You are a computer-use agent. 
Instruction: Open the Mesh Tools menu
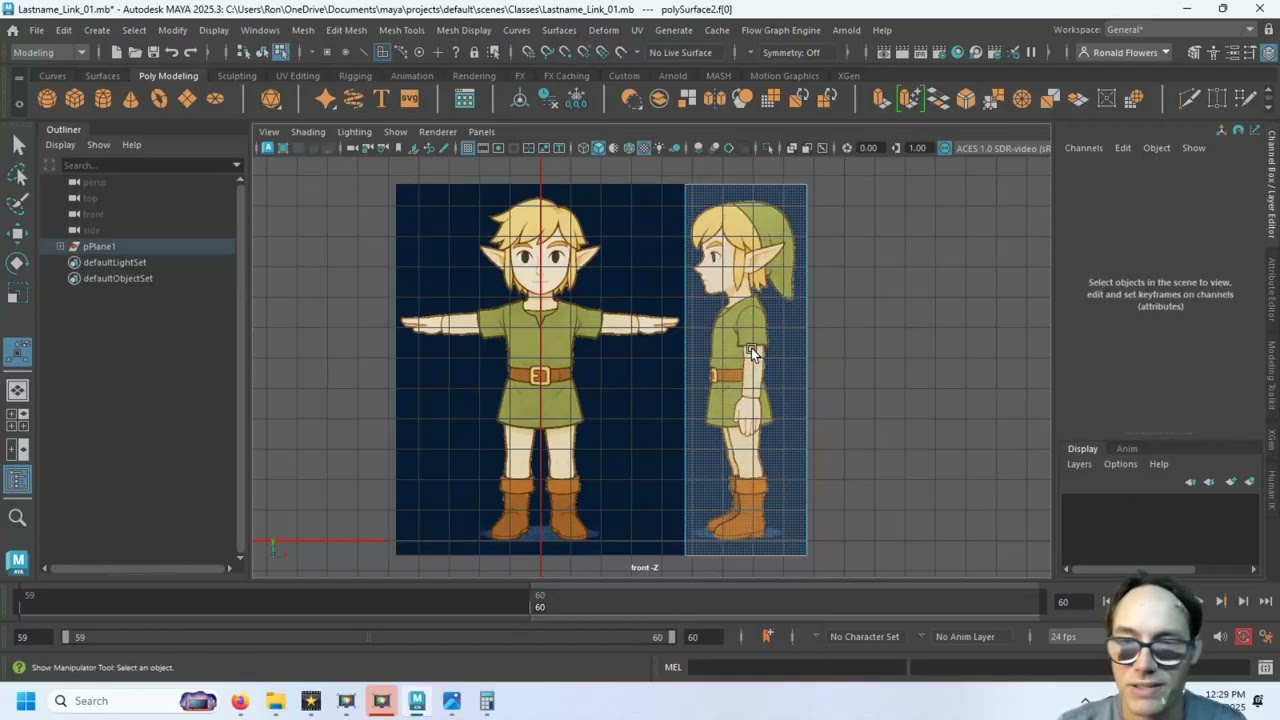pyautogui.click(x=401, y=30)
